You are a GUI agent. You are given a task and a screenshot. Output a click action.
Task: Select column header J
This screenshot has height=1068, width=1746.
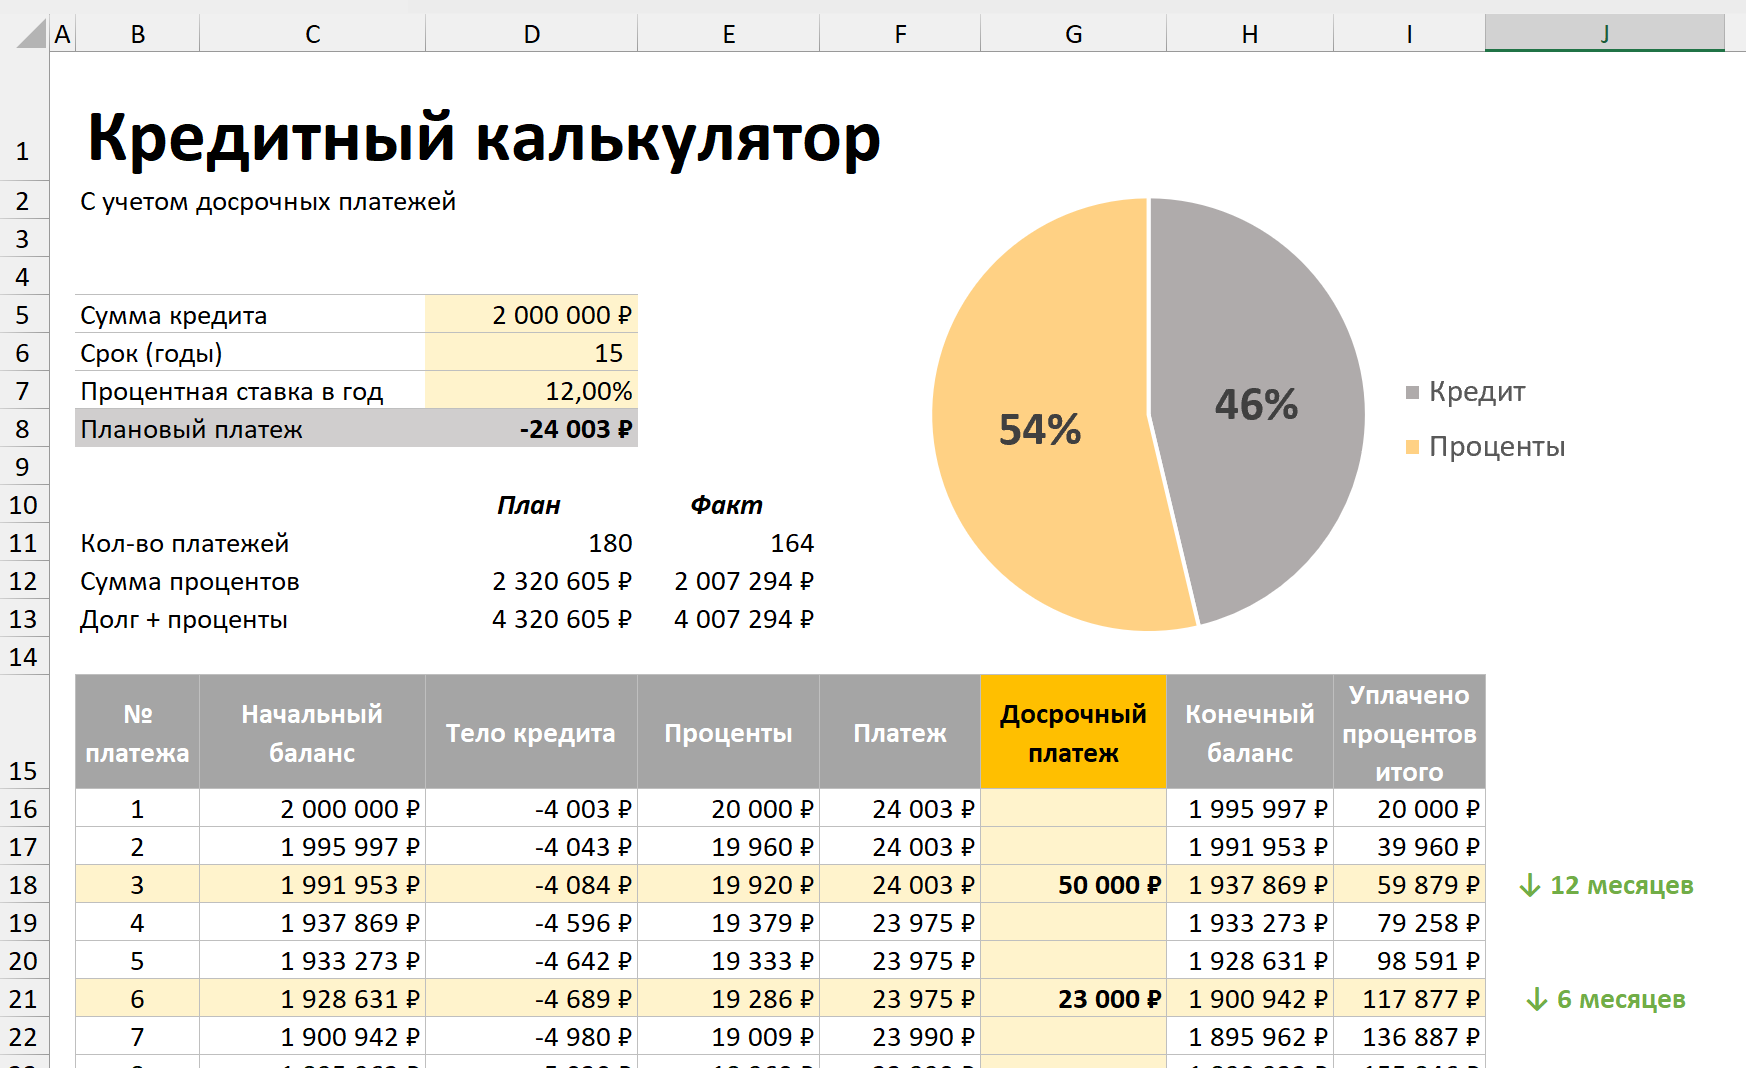1604,33
